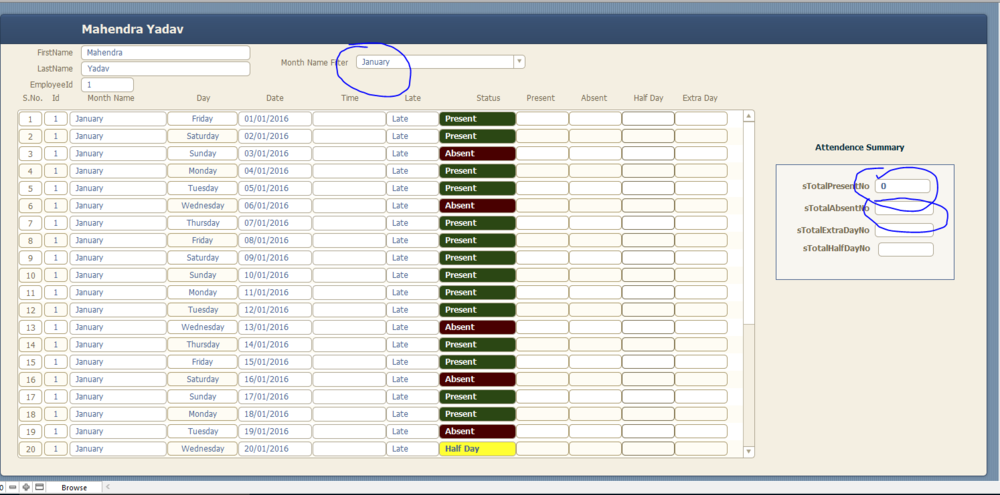
Task: Click the Month Name cell in row 3
Action: (x=118, y=153)
